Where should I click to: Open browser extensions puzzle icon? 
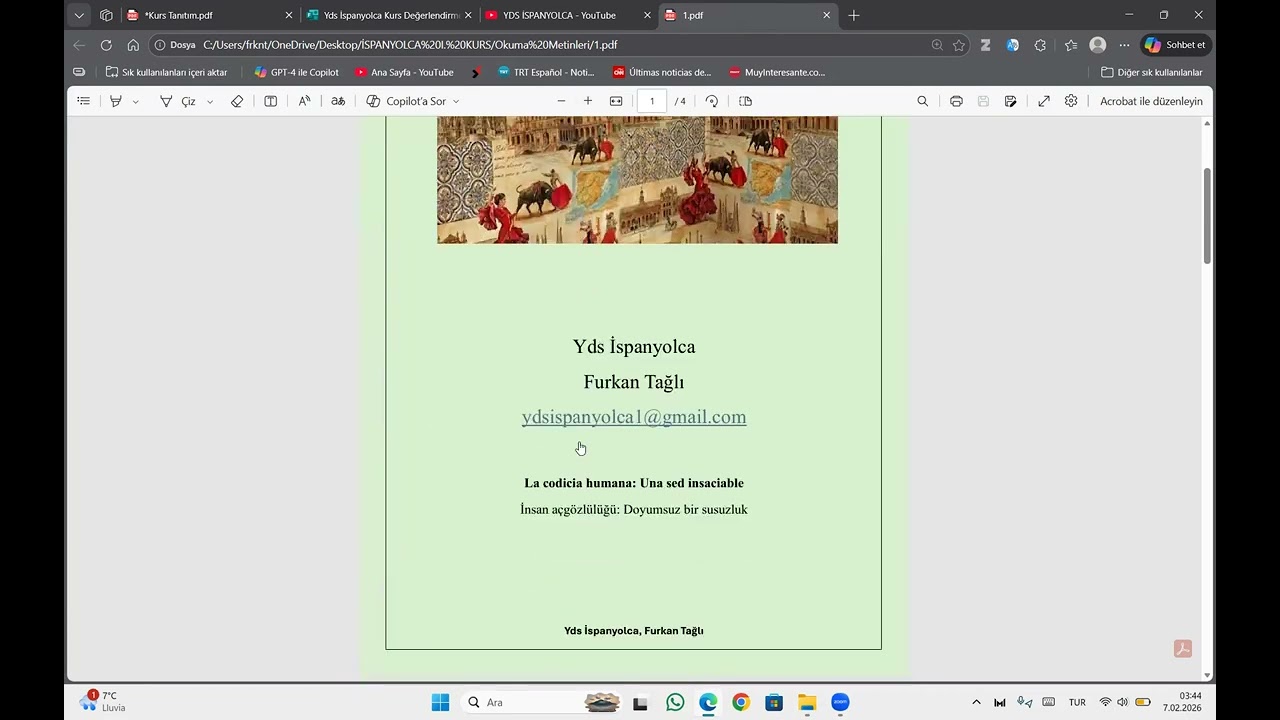(1040, 45)
